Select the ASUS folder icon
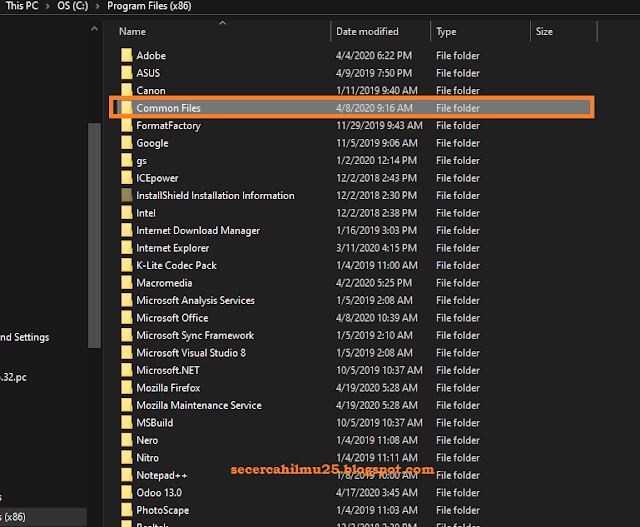 [127, 73]
